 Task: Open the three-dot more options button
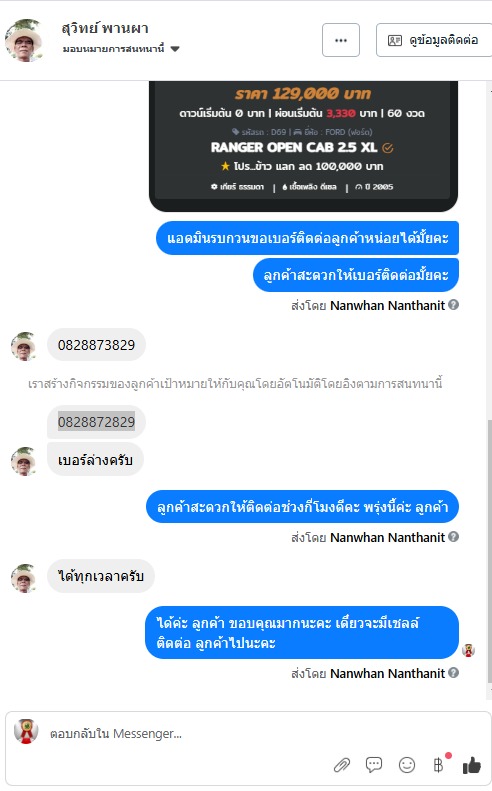coord(341,40)
